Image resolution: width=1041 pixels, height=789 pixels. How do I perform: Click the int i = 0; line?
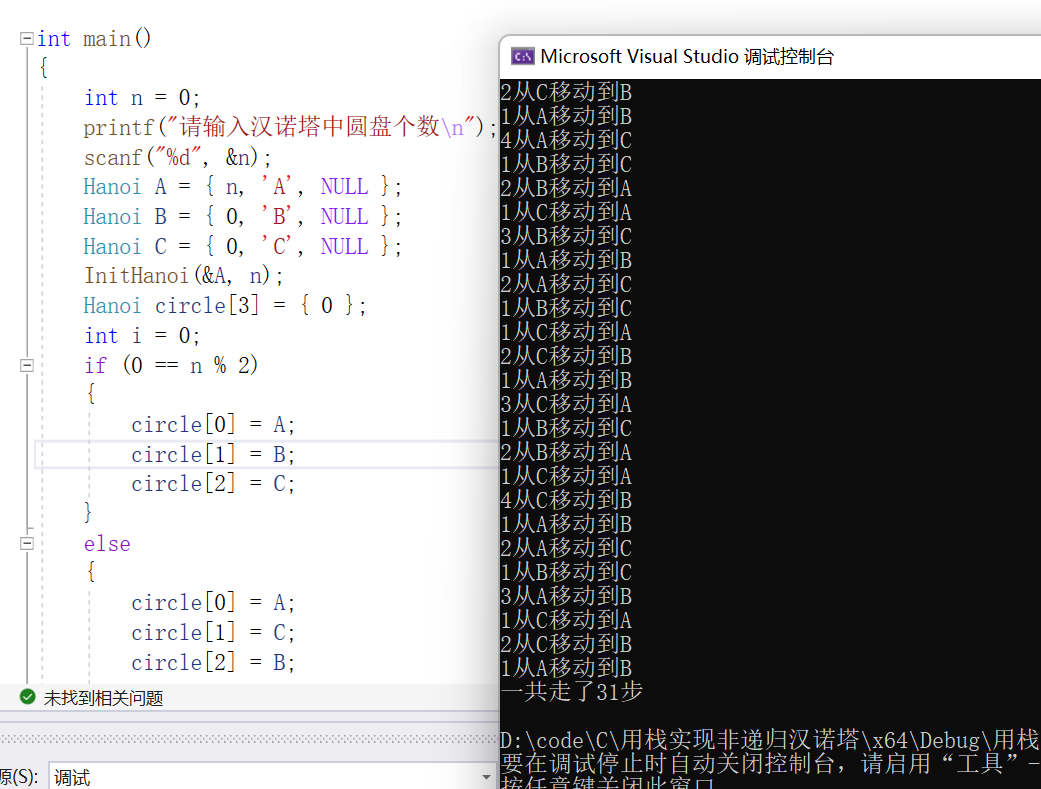click(x=141, y=335)
